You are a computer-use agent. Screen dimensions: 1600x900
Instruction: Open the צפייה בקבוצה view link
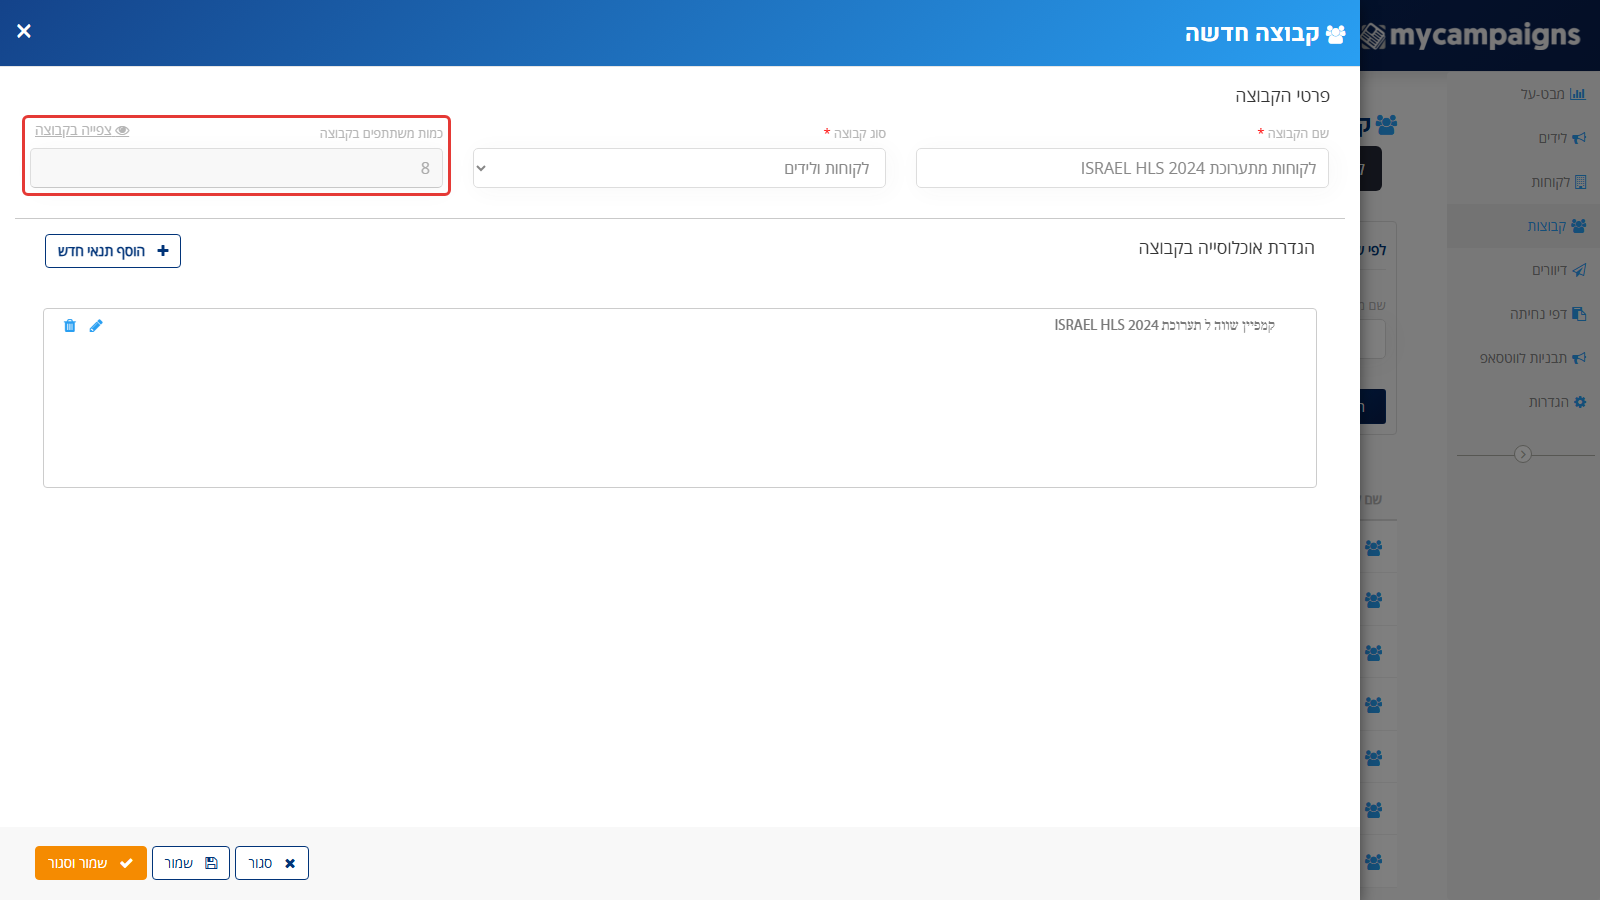coord(82,130)
